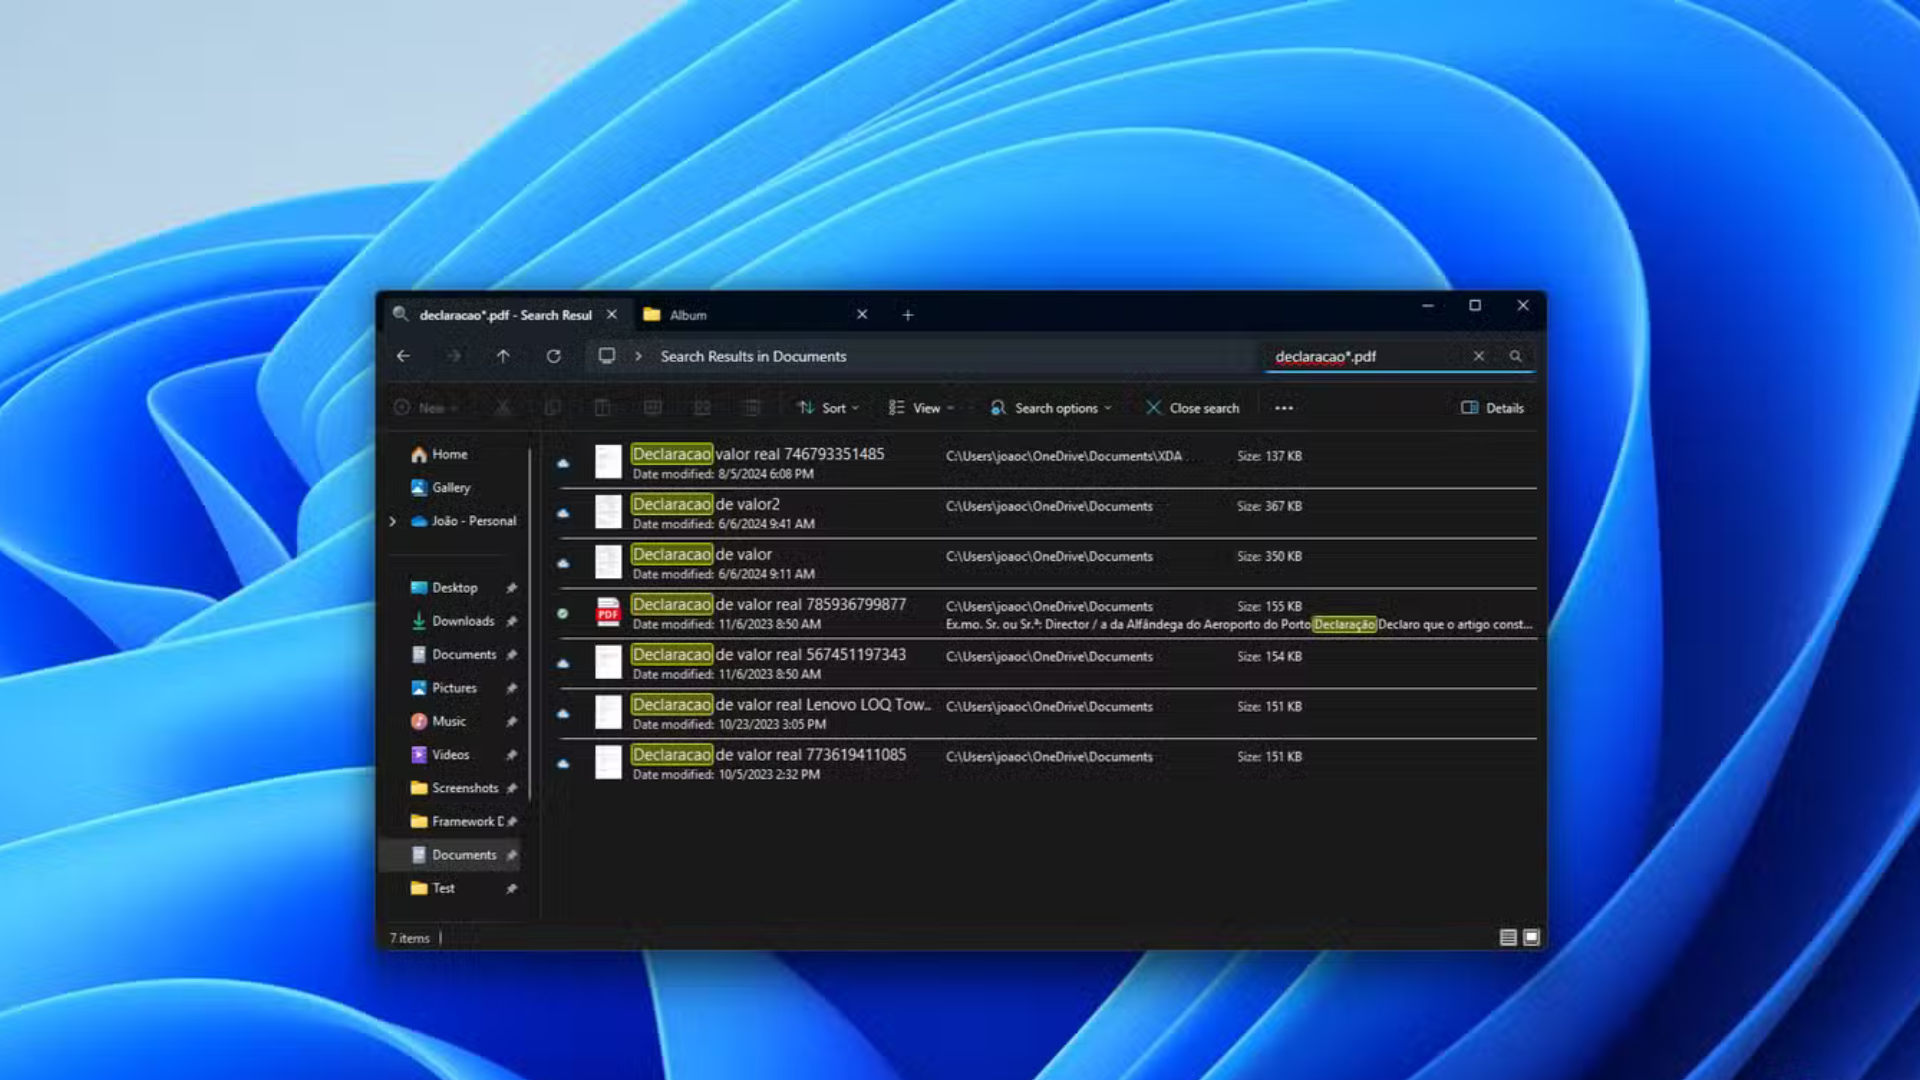The height and width of the screenshot is (1080, 1920).
Task: Go back using the back arrow
Action: click(403, 356)
